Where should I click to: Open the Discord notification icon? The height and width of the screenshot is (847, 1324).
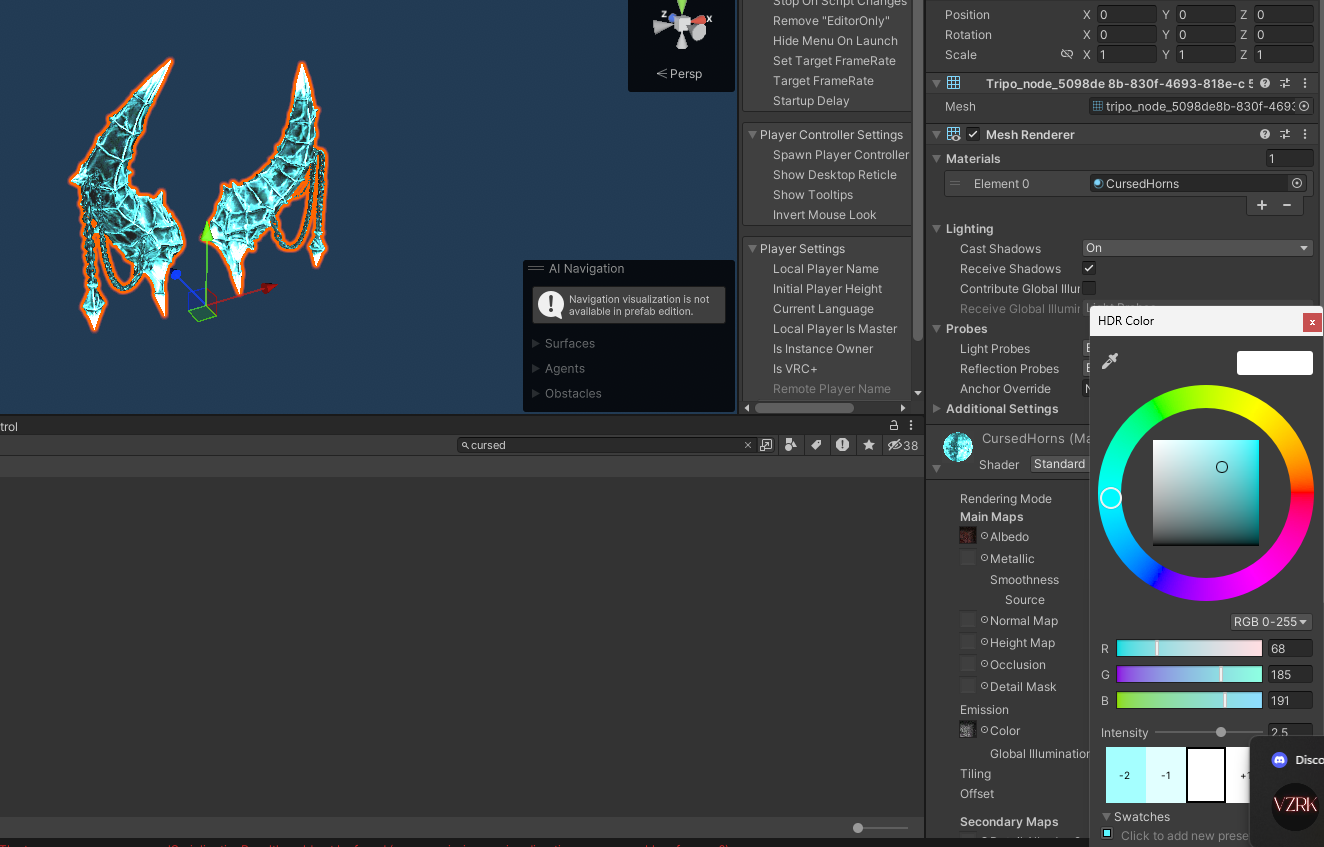tap(1279, 760)
